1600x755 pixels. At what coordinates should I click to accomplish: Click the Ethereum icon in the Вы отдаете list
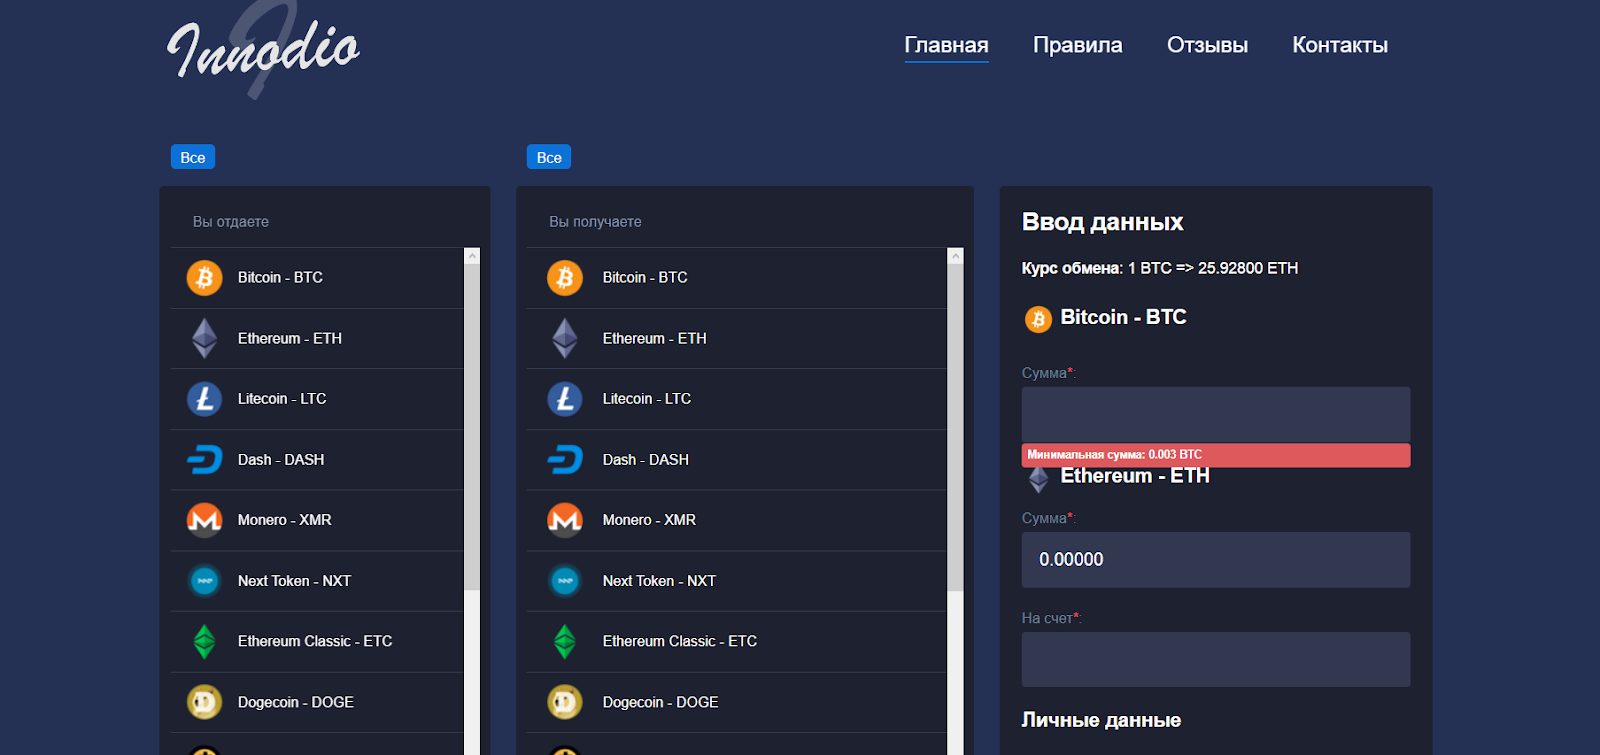point(204,338)
